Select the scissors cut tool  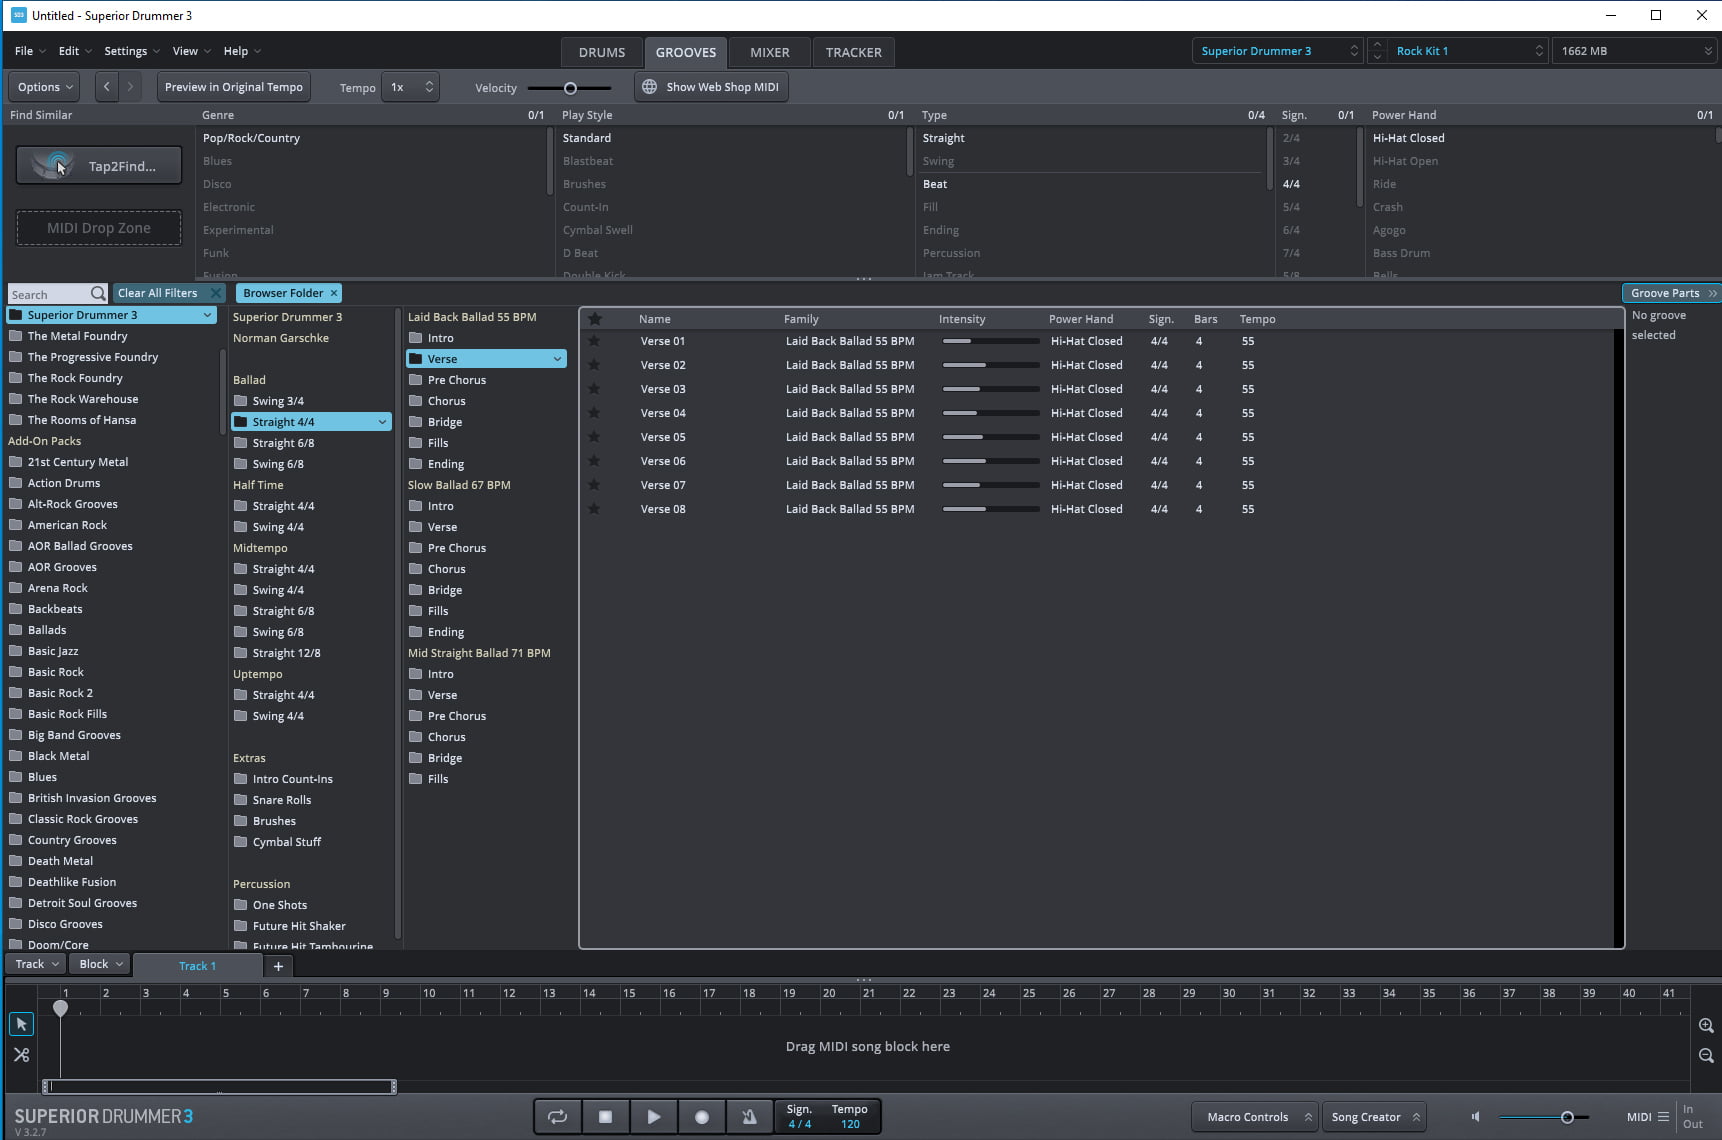(x=21, y=1054)
